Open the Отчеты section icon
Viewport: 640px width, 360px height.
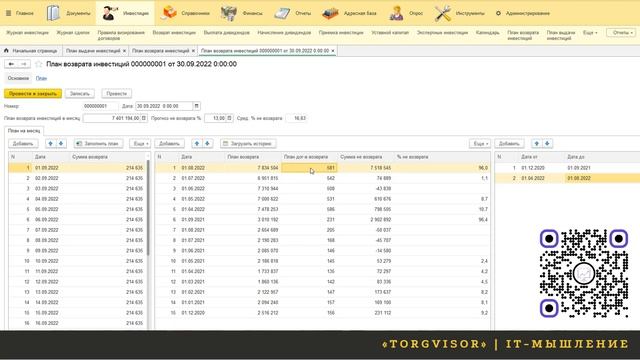pyautogui.click(x=282, y=13)
